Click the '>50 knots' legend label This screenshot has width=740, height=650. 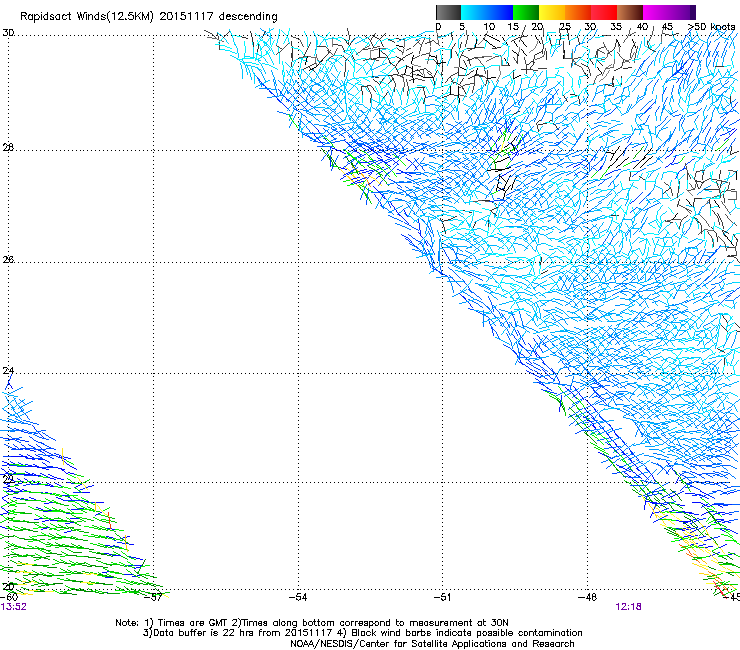tap(711, 27)
